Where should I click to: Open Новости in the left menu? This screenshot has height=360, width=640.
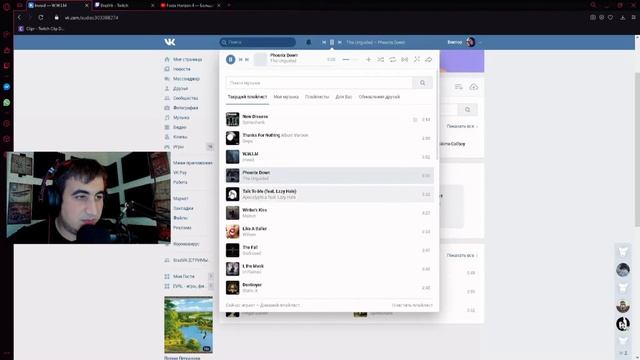click(182, 69)
